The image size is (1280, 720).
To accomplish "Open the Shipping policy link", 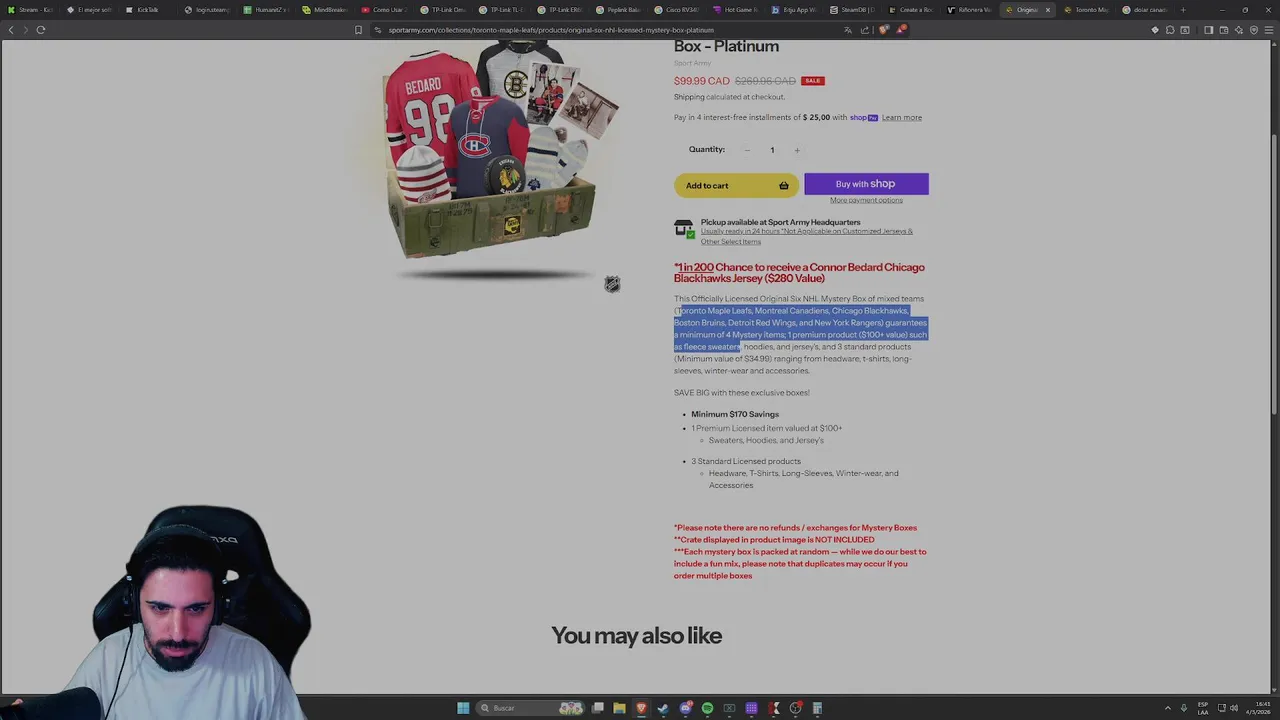I will [689, 97].
